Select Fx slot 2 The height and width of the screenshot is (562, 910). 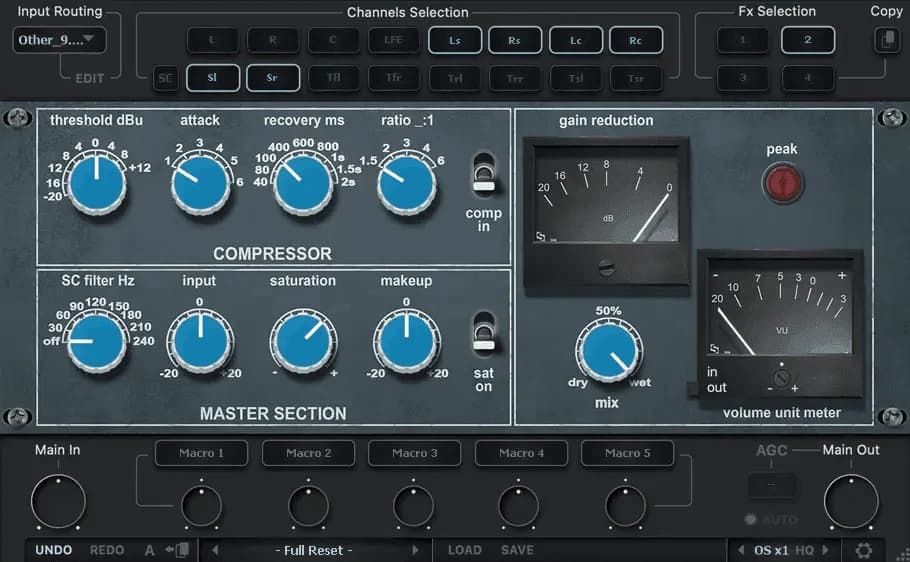[x=808, y=40]
